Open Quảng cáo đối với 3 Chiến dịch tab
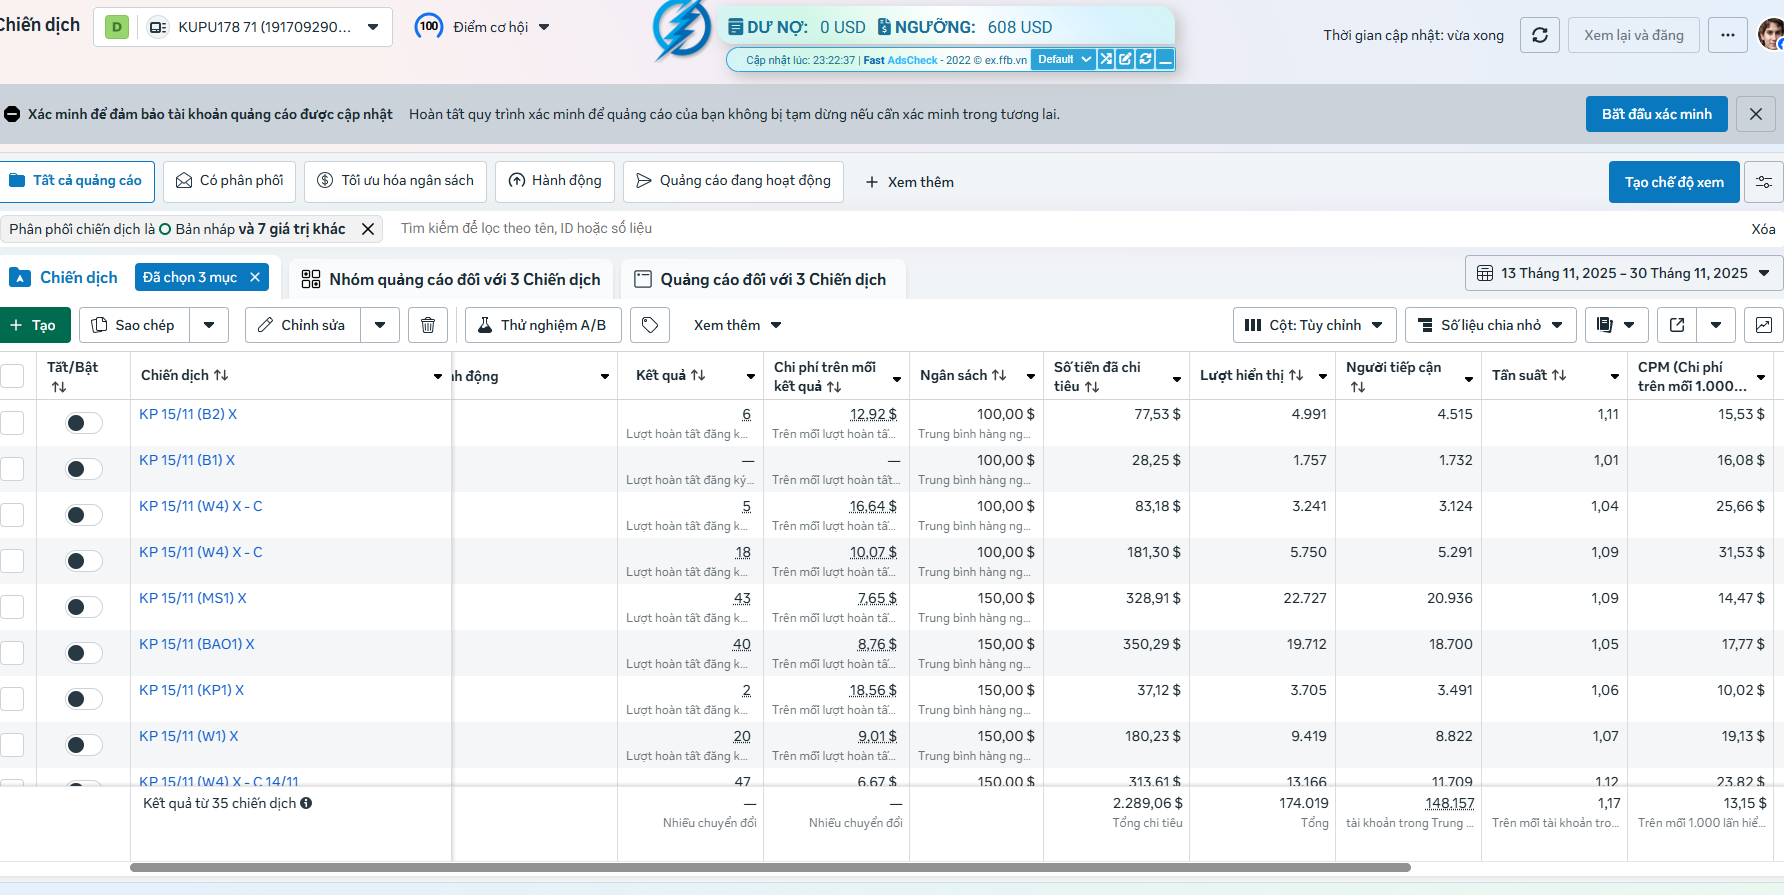Image resolution: width=1784 pixels, height=895 pixels. click(762, 279)
